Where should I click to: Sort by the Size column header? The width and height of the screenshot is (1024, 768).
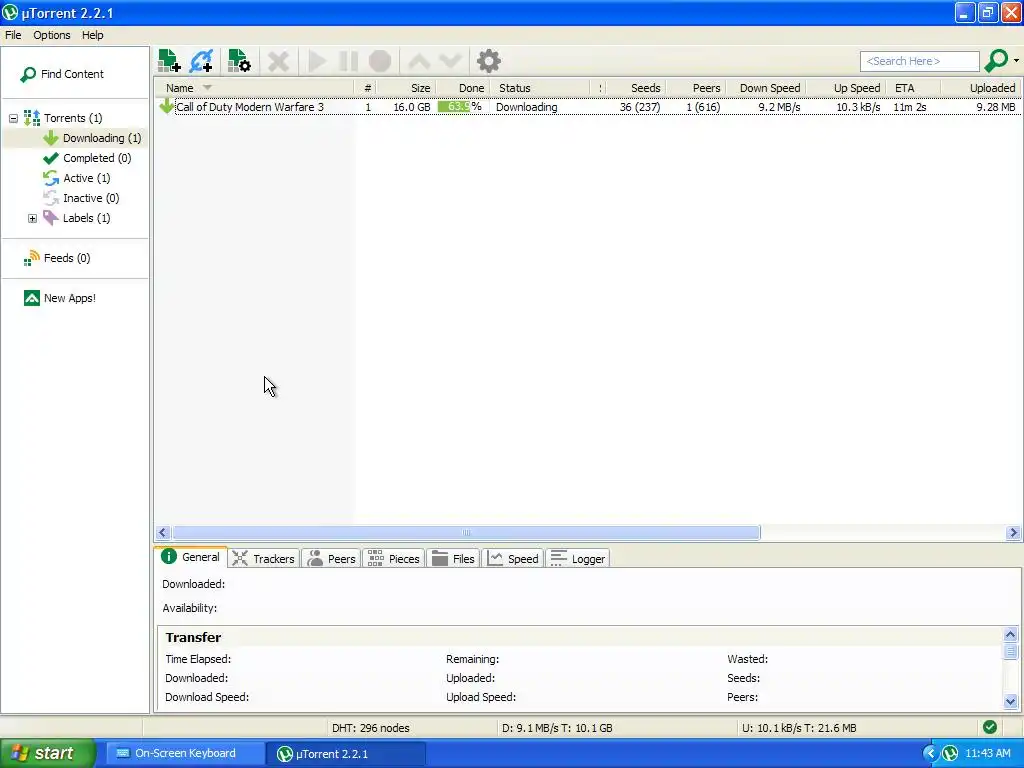(406, 88)
